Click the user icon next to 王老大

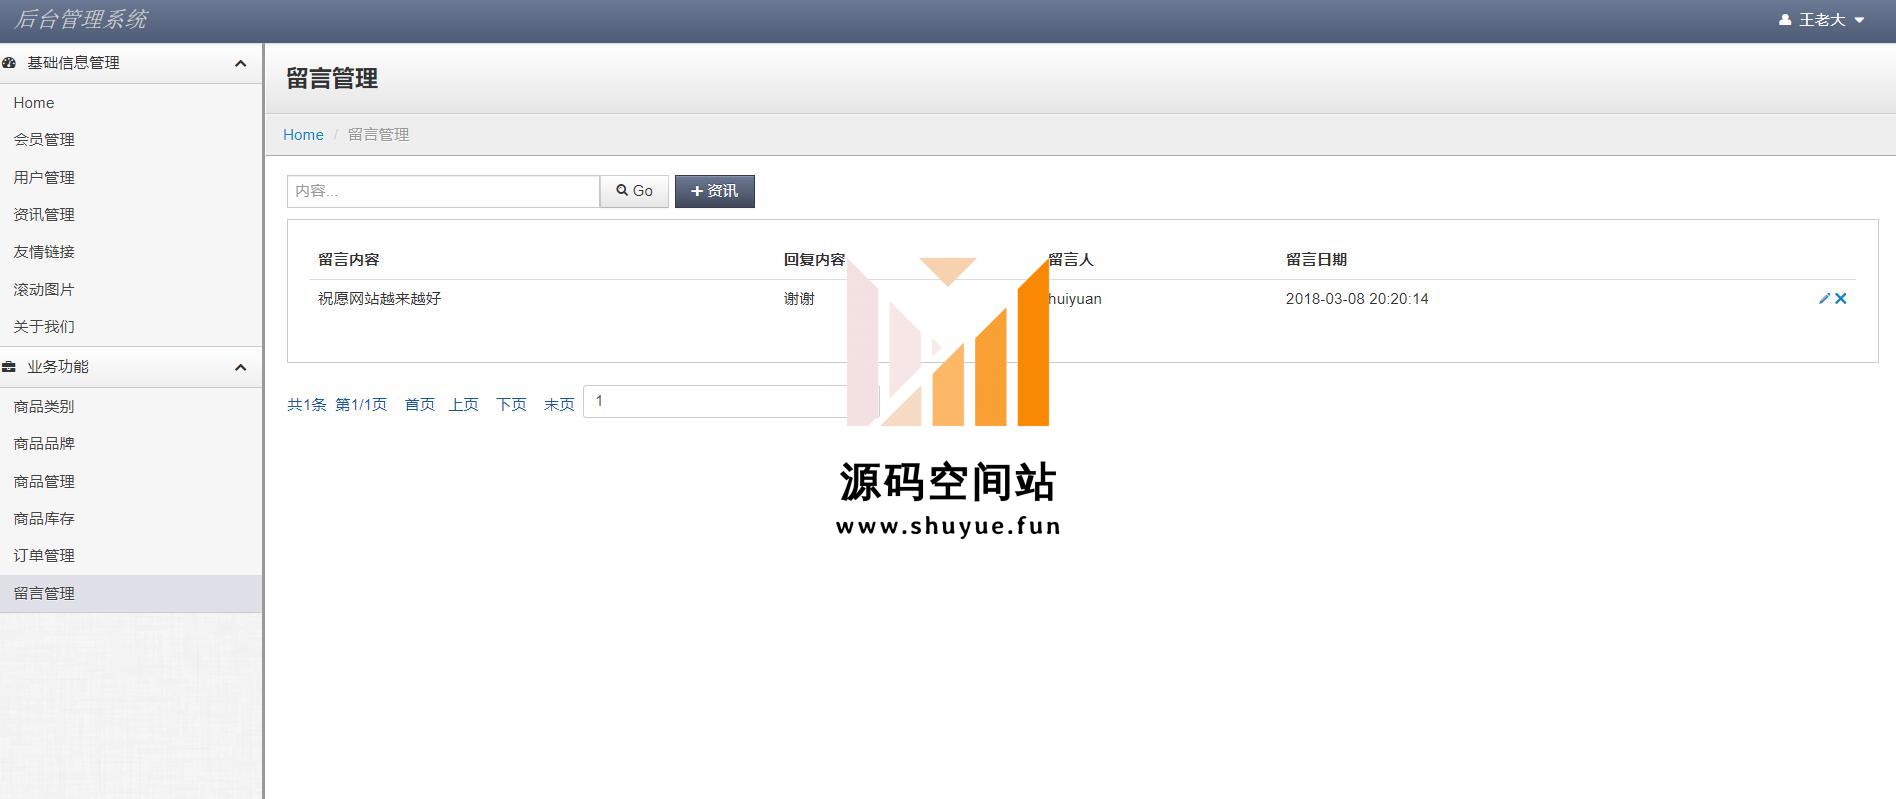[x=1785, y=20]
